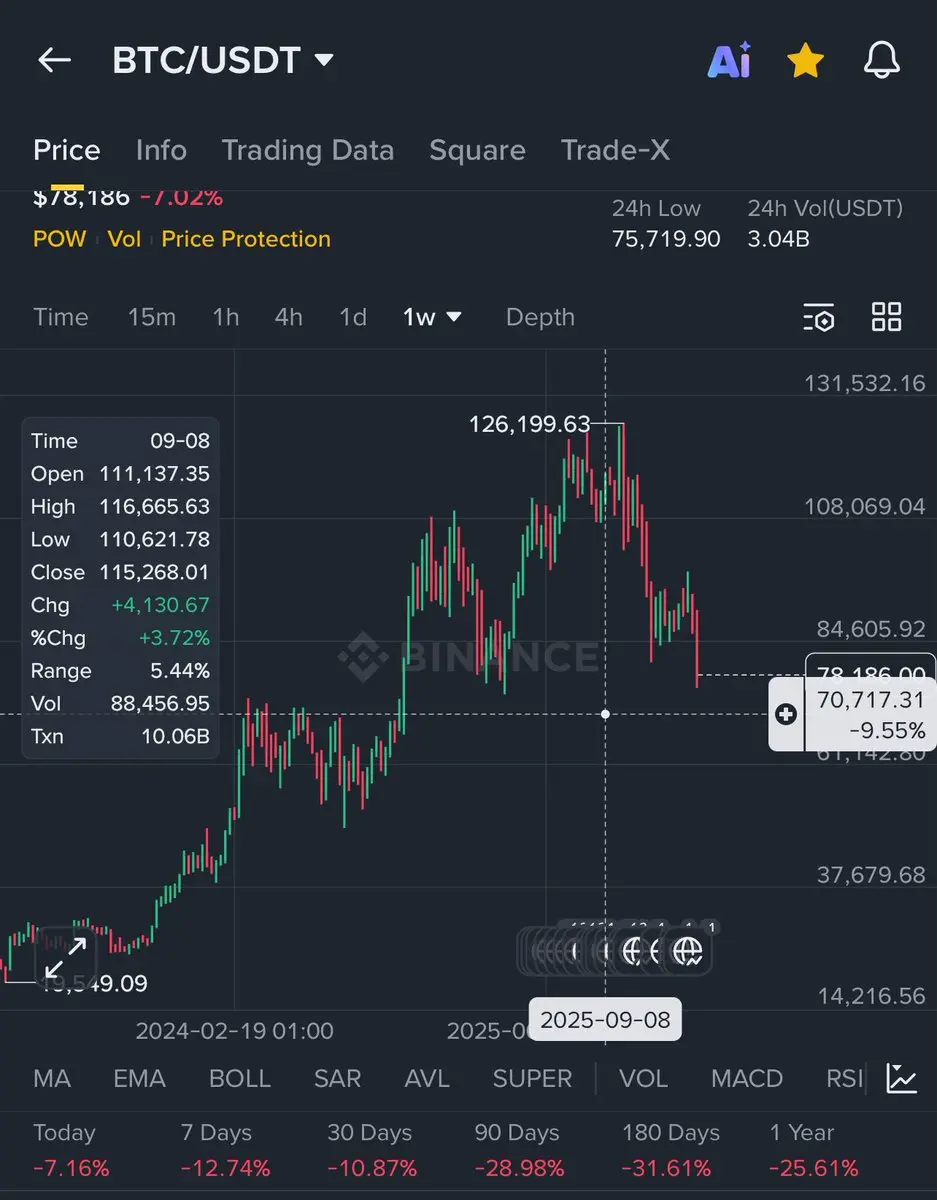
Task: Toggle the VOL sub-indicator
Action: (x=643, y=1079)
